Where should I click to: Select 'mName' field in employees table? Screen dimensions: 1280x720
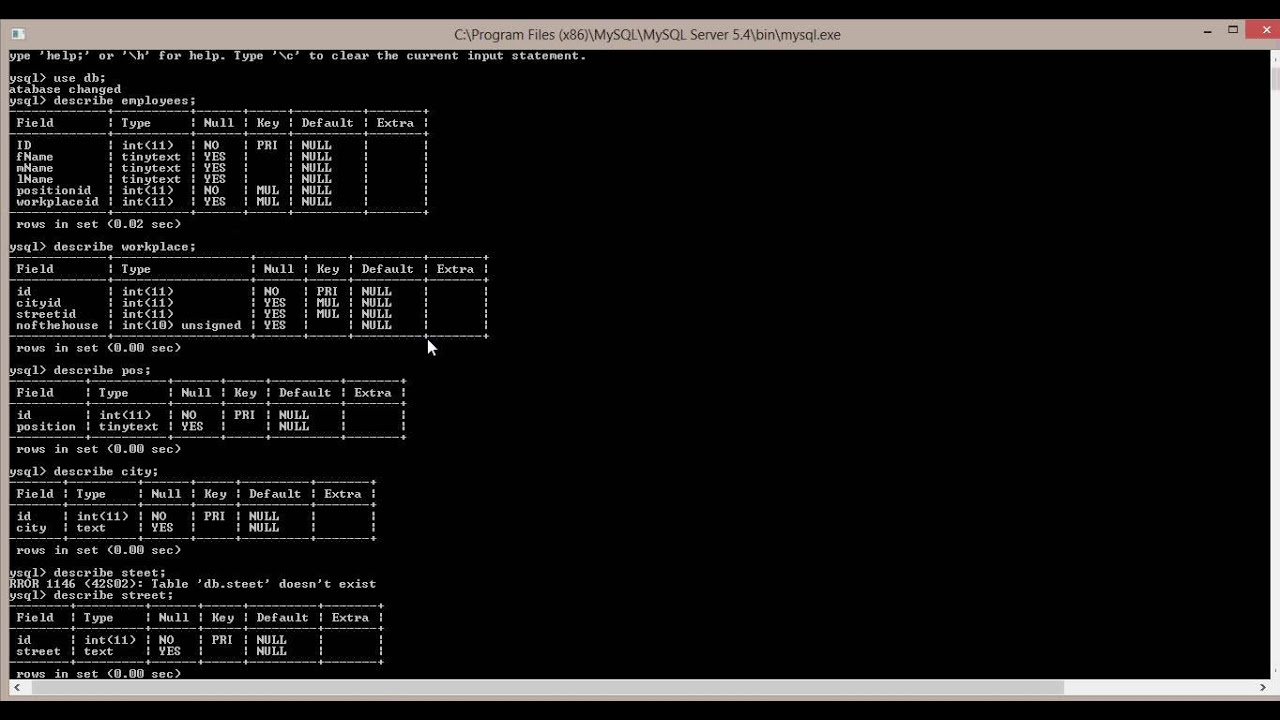point(35,168)
